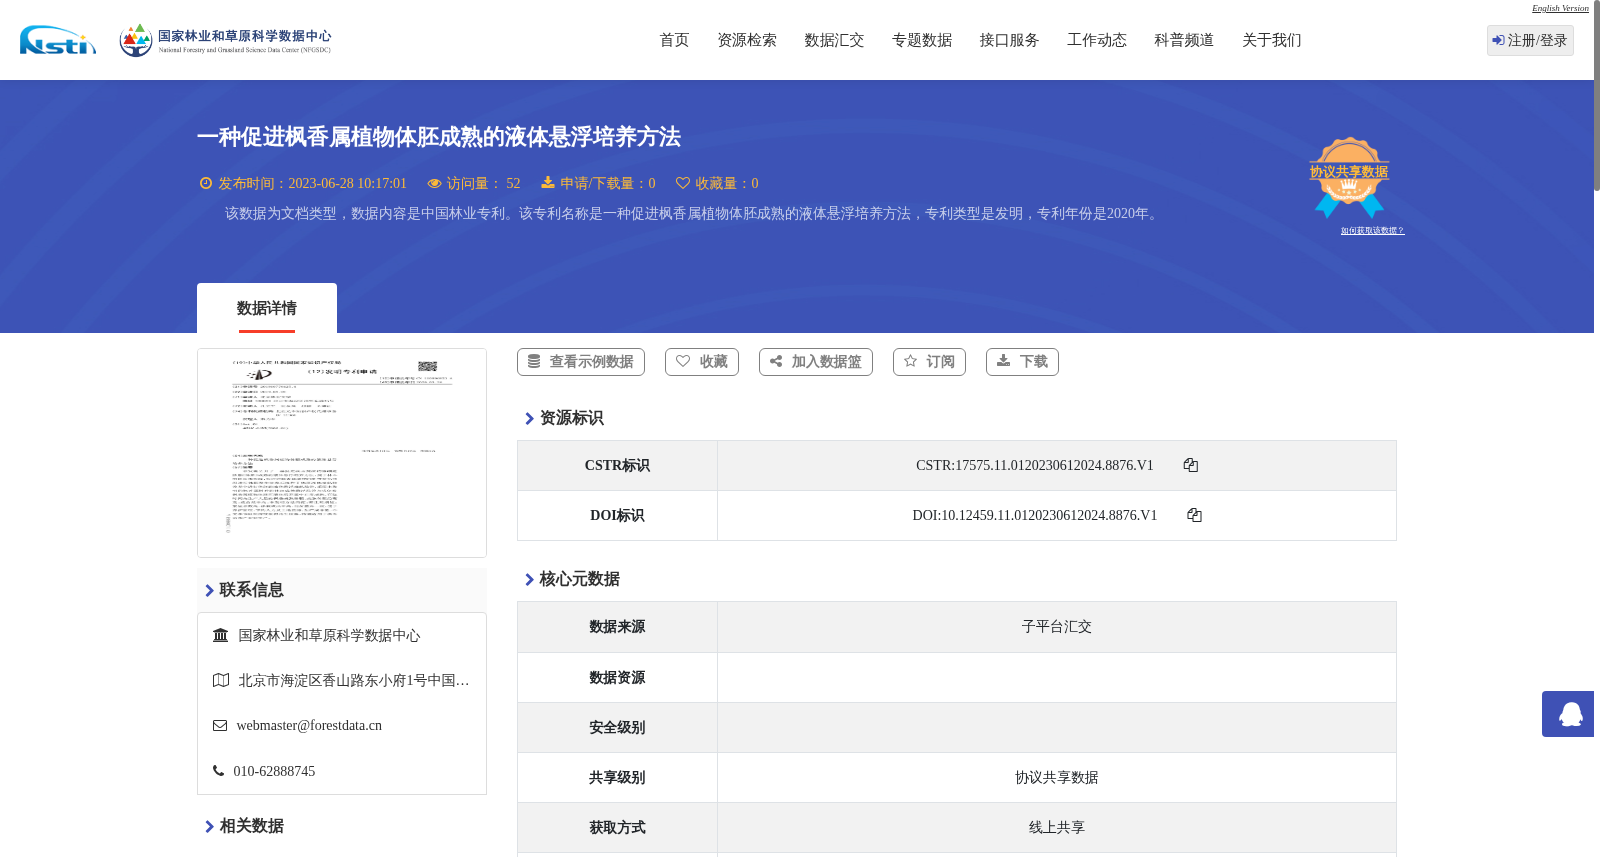Open the 关于我们 menu item

(x=1272, y=40)
